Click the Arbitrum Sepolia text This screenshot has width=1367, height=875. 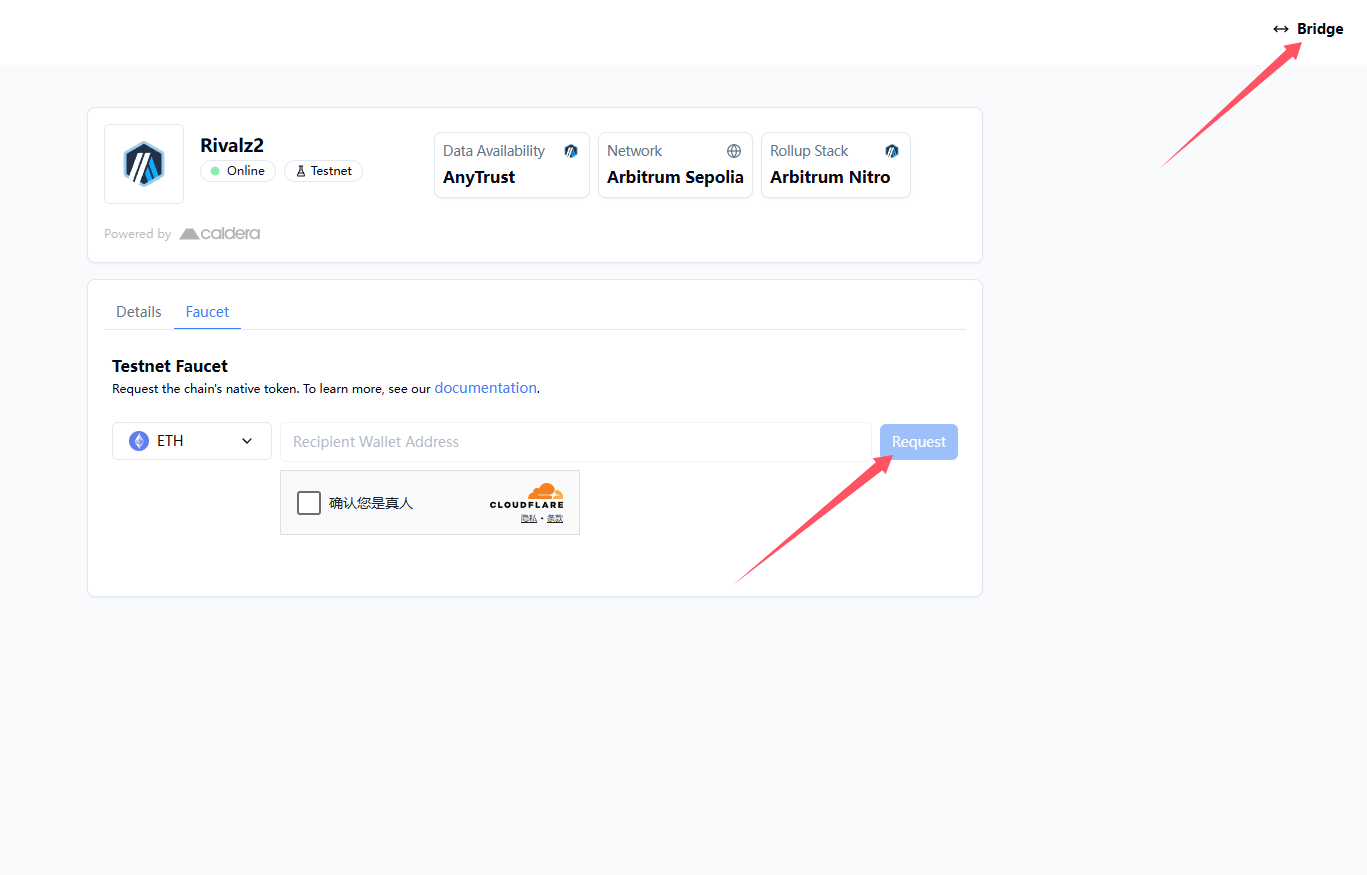pos(675,177)
